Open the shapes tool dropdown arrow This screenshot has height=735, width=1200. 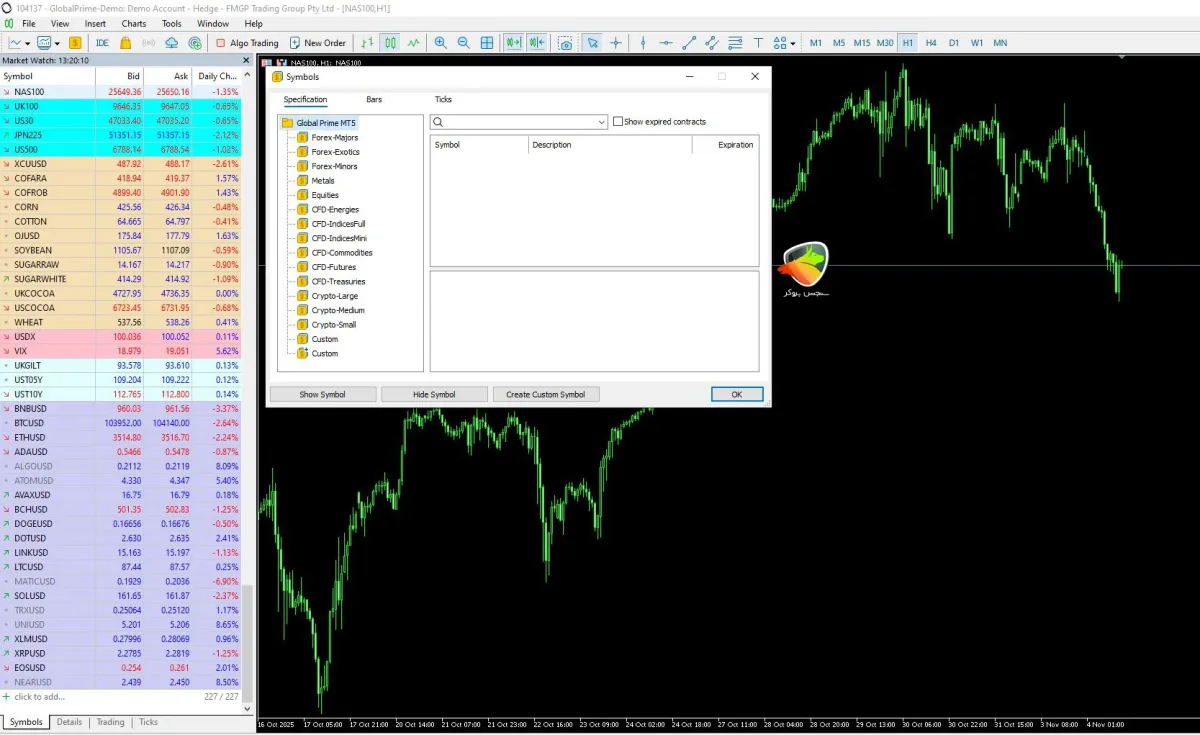click(x=793, y=43)
